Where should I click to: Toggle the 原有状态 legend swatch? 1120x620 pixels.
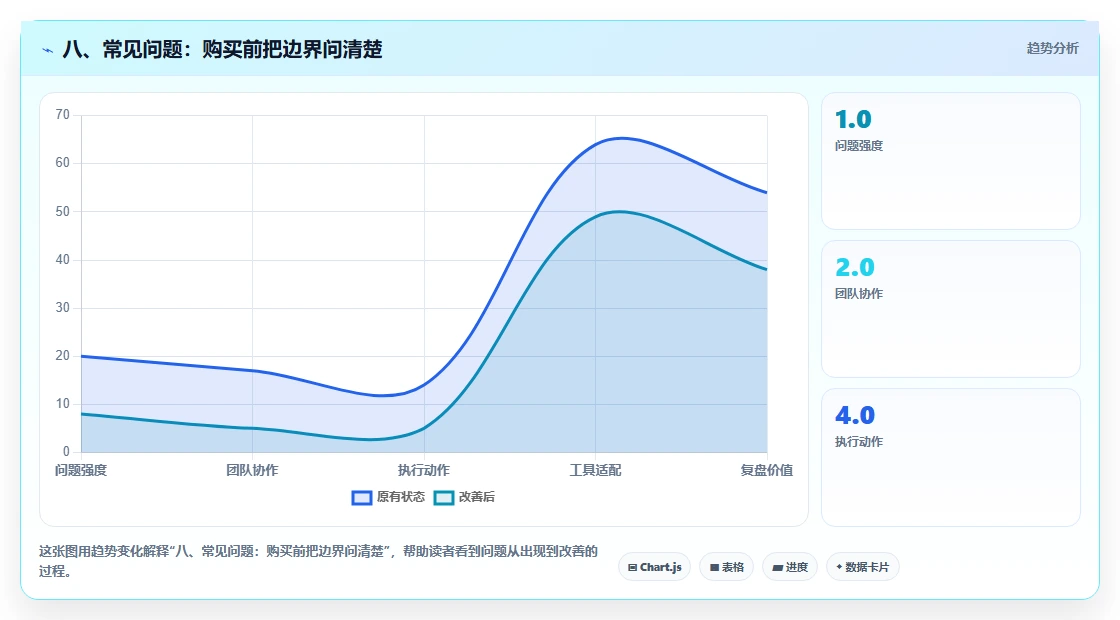[361, 497]
